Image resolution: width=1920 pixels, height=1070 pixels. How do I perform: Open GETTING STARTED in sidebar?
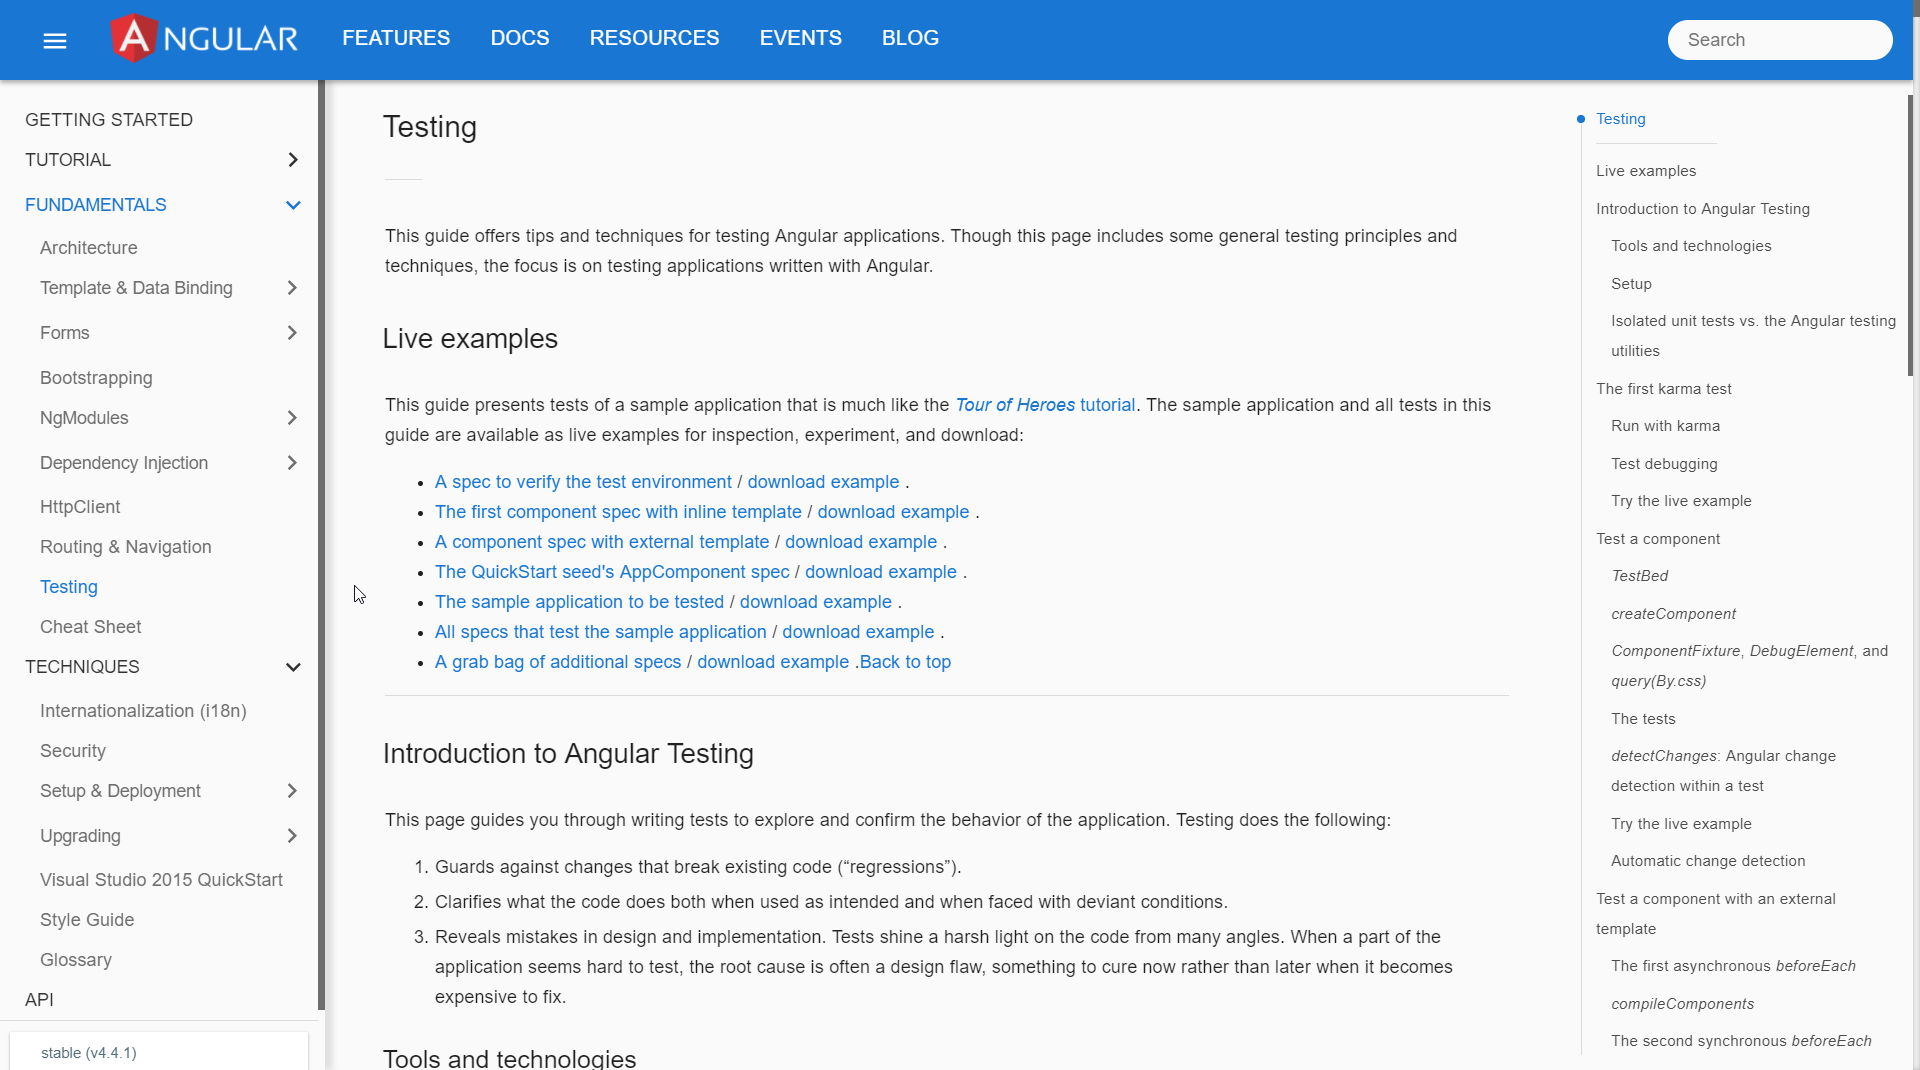[x=109, y=120]
